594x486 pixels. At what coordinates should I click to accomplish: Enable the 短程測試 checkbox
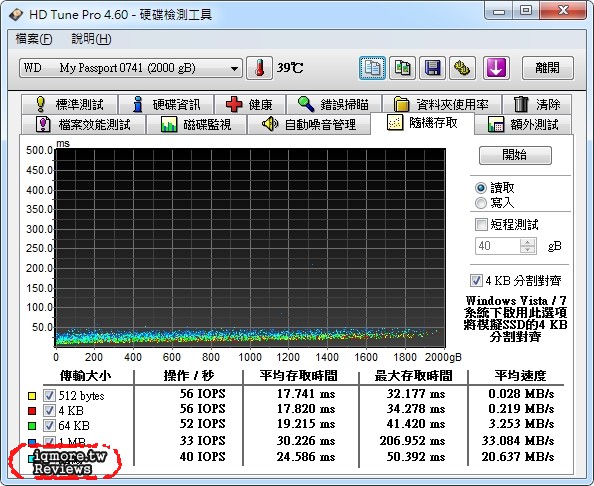coord(481,224)
